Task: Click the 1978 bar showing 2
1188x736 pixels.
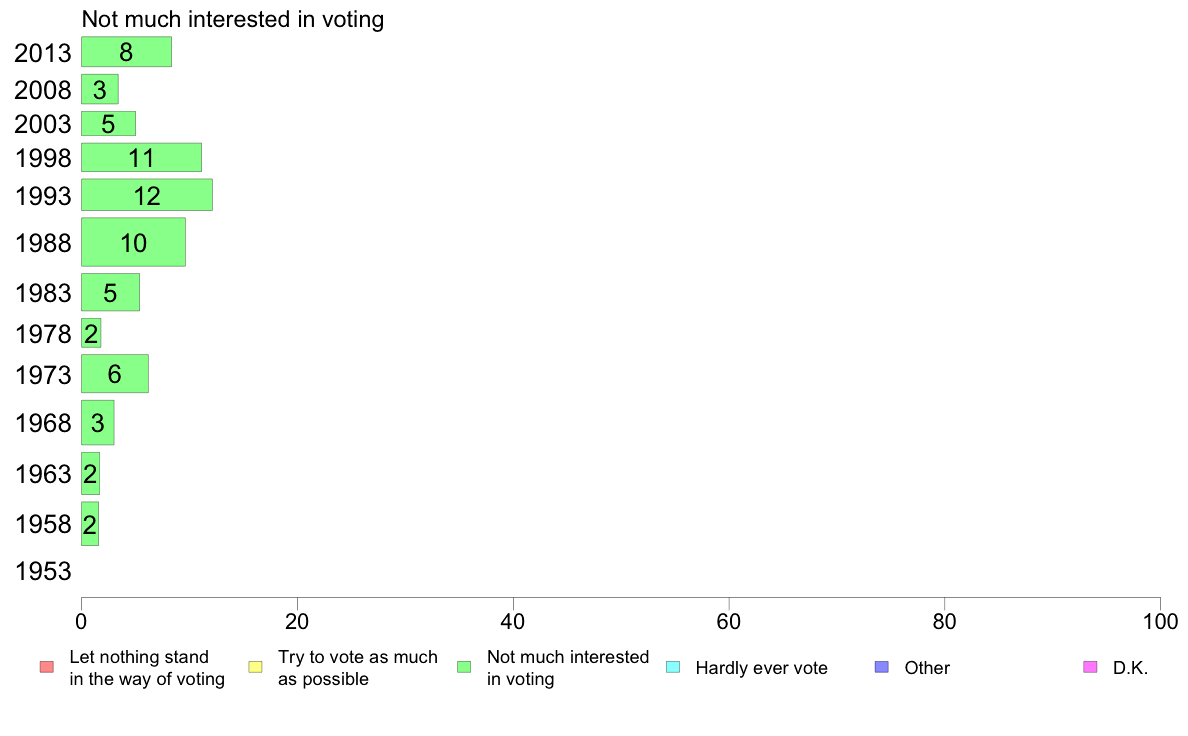Action: [91, 333]
